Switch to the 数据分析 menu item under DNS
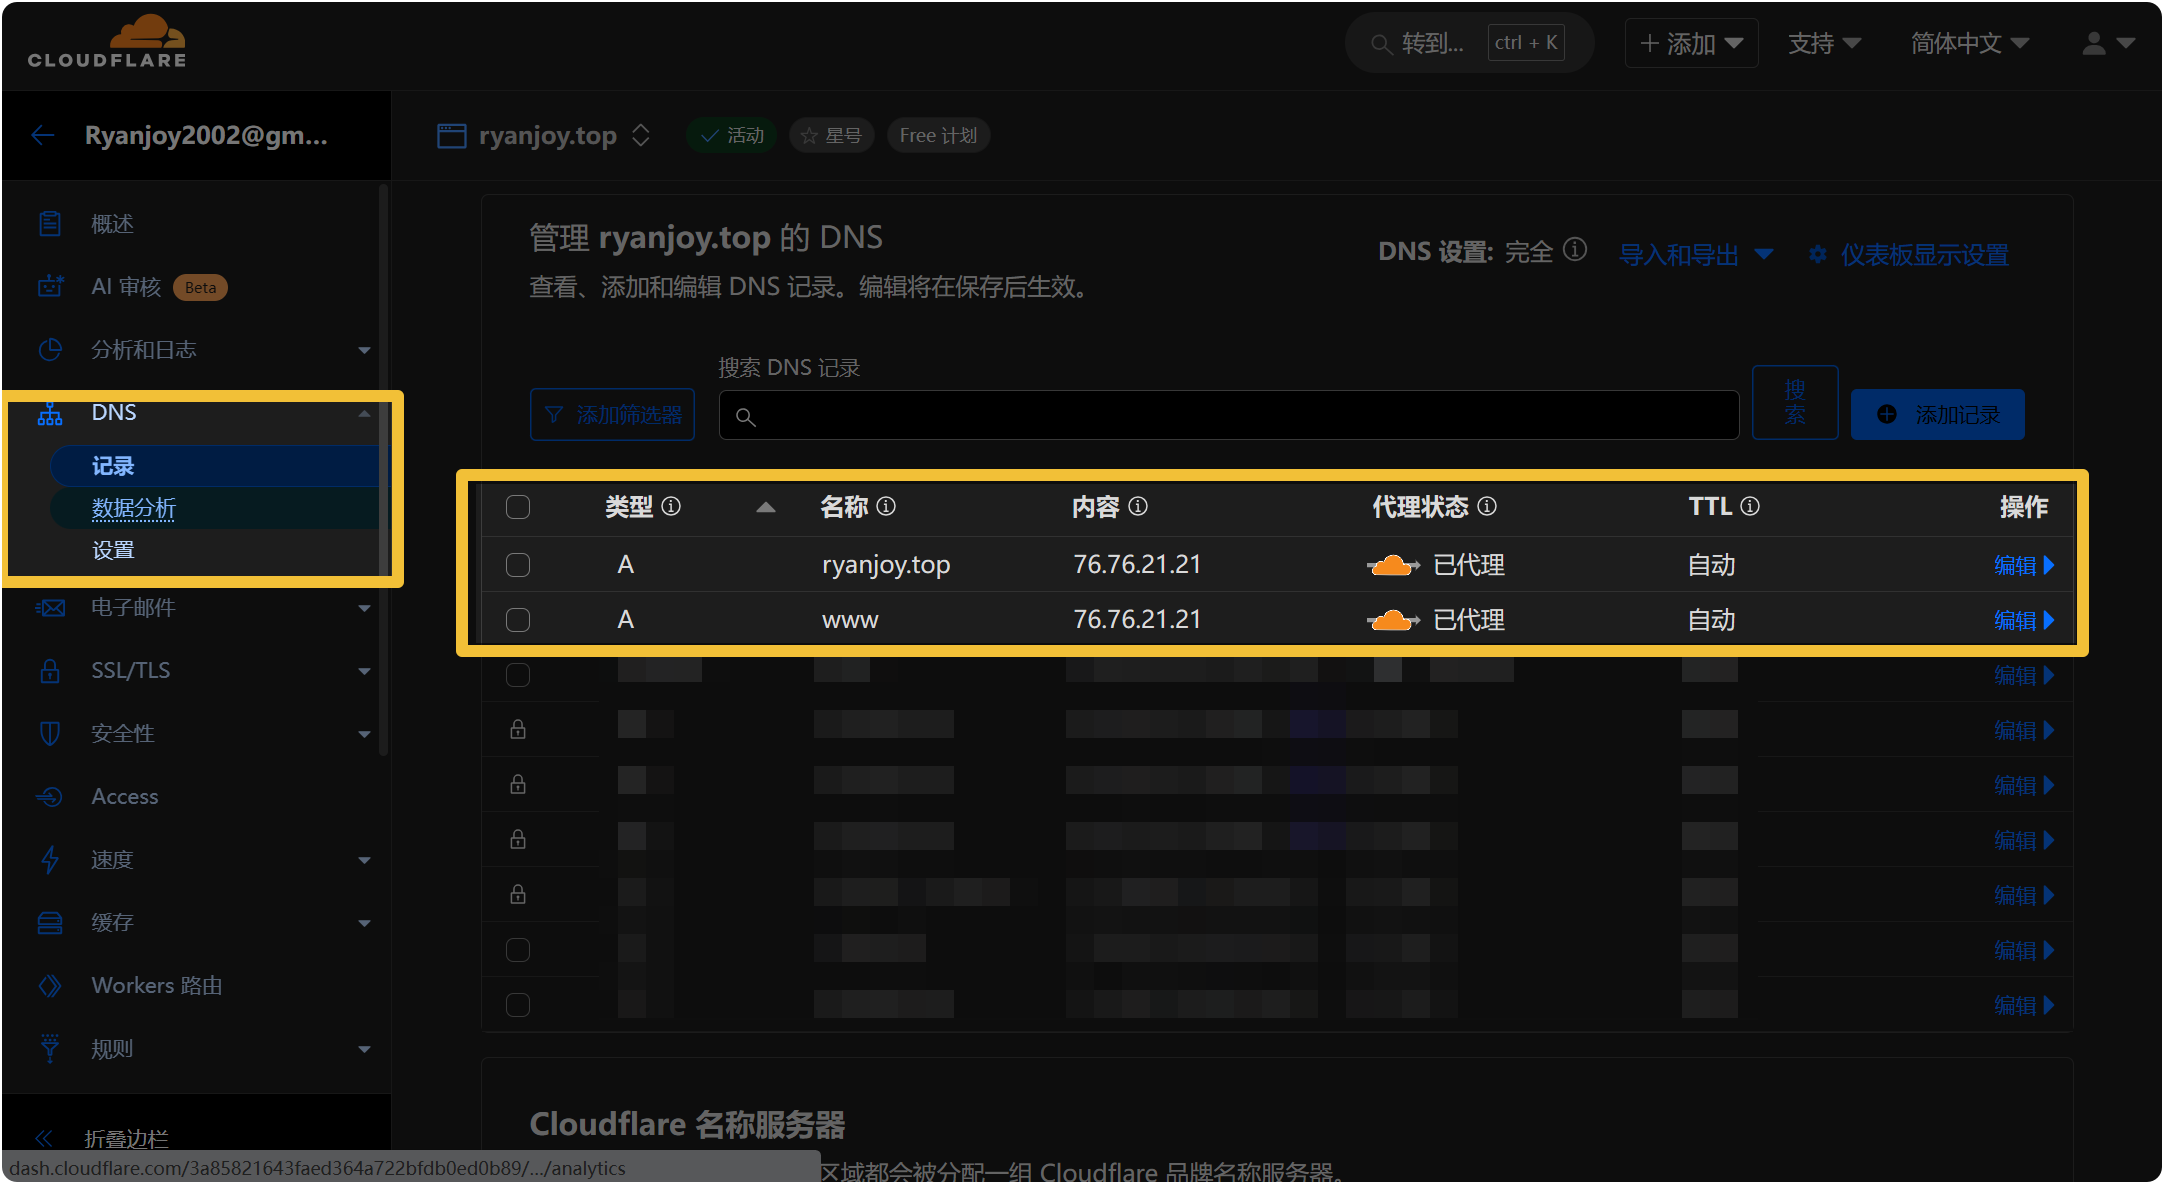Viewport: 2164px width, 1184px height. coord(134,508)
